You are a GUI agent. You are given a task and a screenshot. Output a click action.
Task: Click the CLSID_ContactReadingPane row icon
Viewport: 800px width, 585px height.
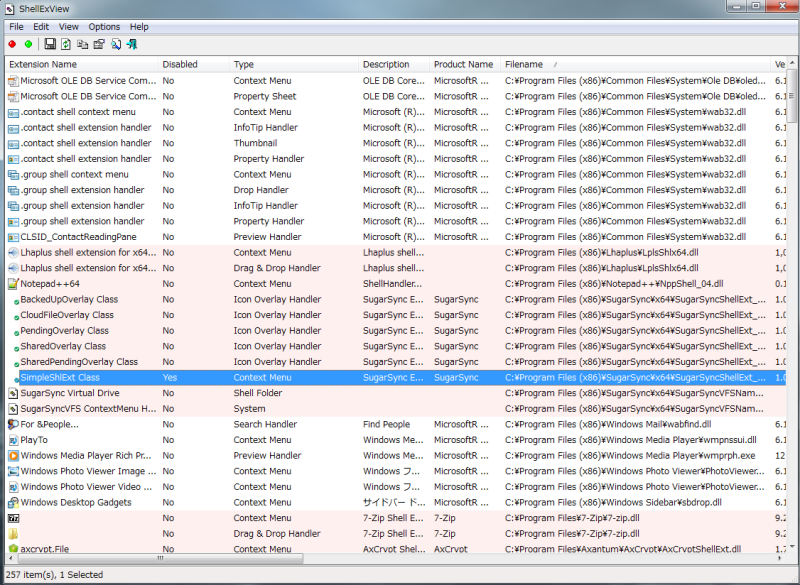(13, 237)
